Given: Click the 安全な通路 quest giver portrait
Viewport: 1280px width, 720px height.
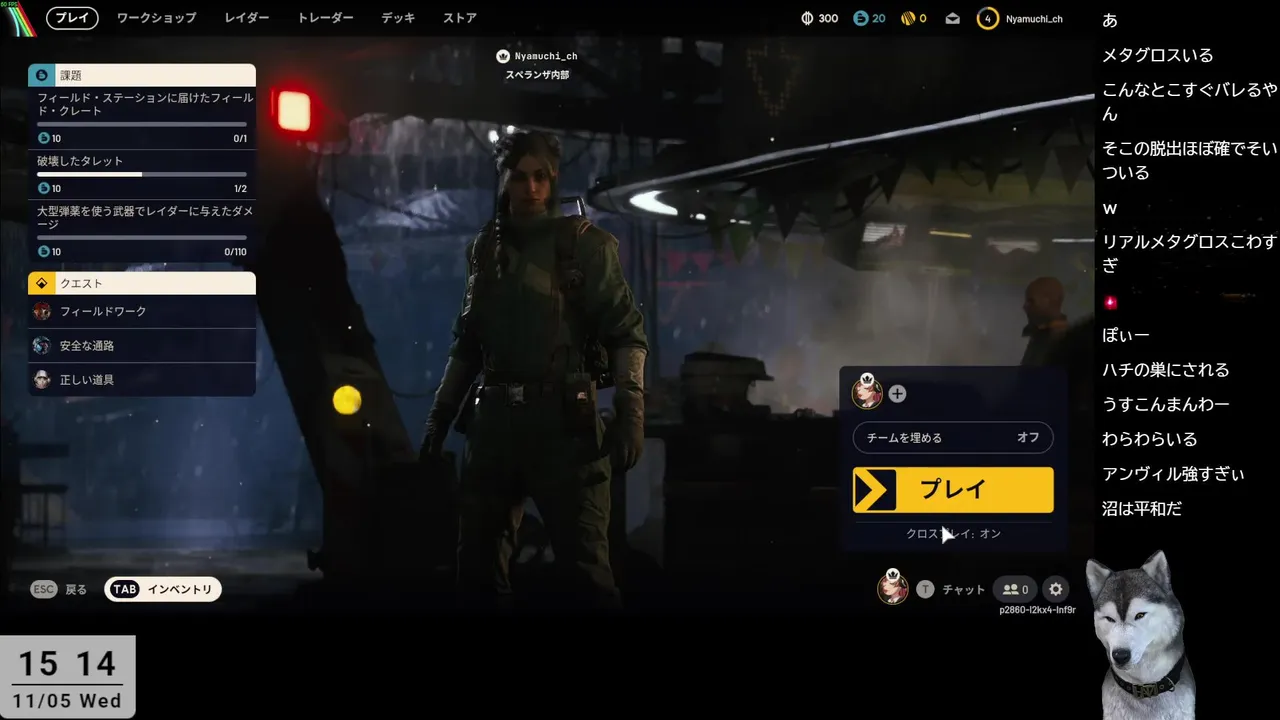Looking at the screenshot, I should pyautogui.click(x=41, y=346).
